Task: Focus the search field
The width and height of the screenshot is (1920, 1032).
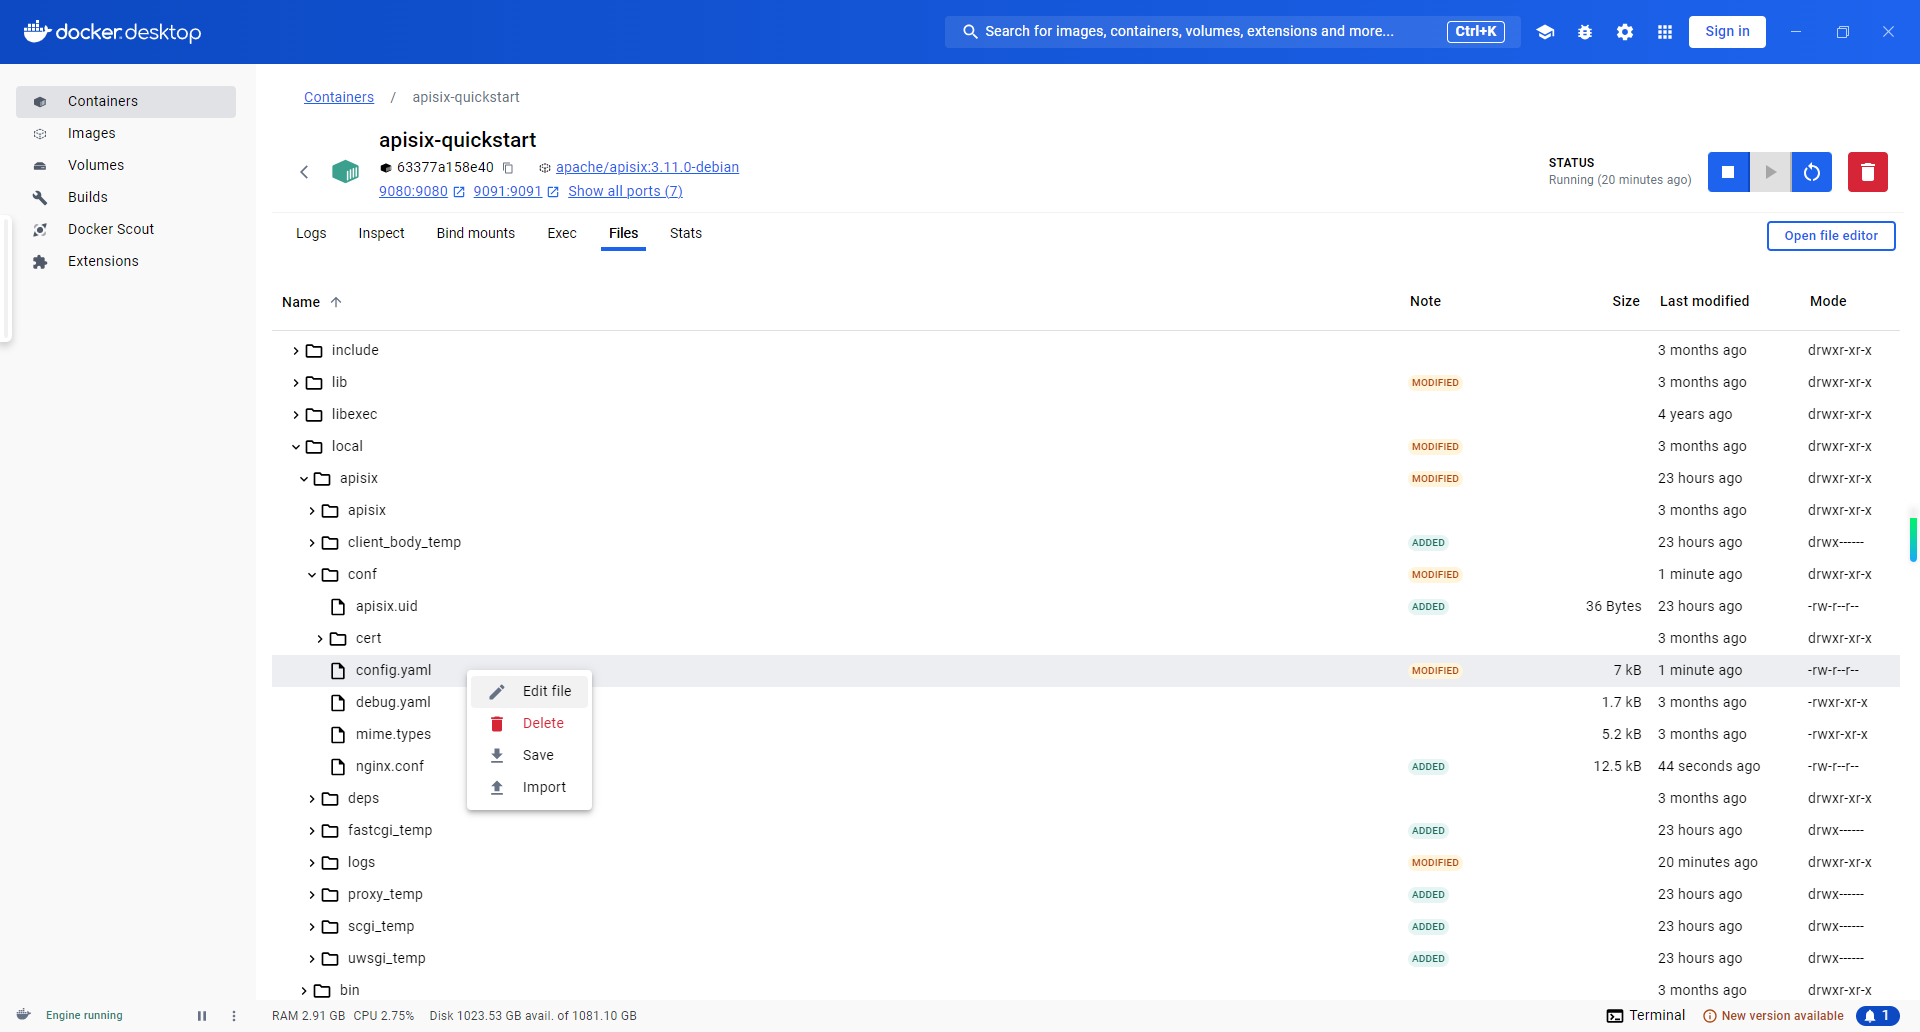Action: 1232,32
